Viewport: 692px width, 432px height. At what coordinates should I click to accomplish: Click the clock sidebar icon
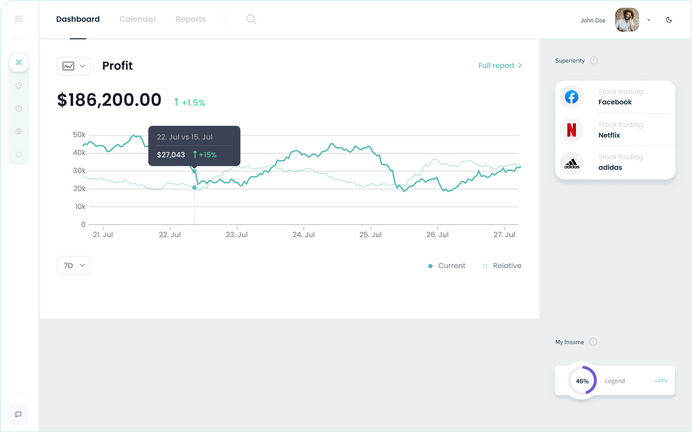tap(19, 109)
